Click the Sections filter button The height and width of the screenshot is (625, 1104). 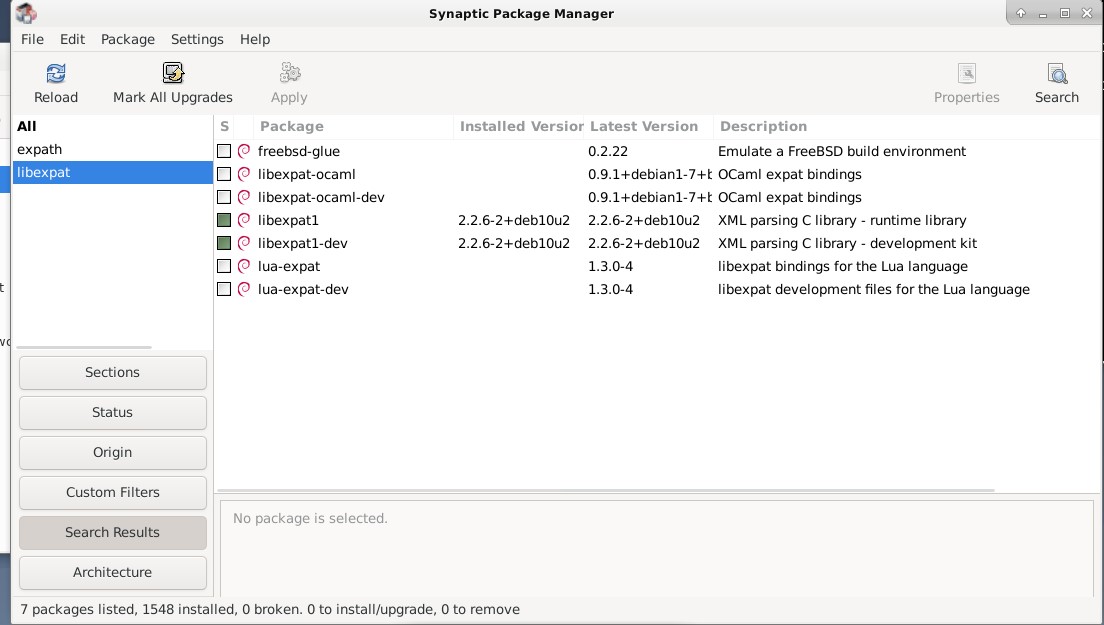[x=113, y=372]
